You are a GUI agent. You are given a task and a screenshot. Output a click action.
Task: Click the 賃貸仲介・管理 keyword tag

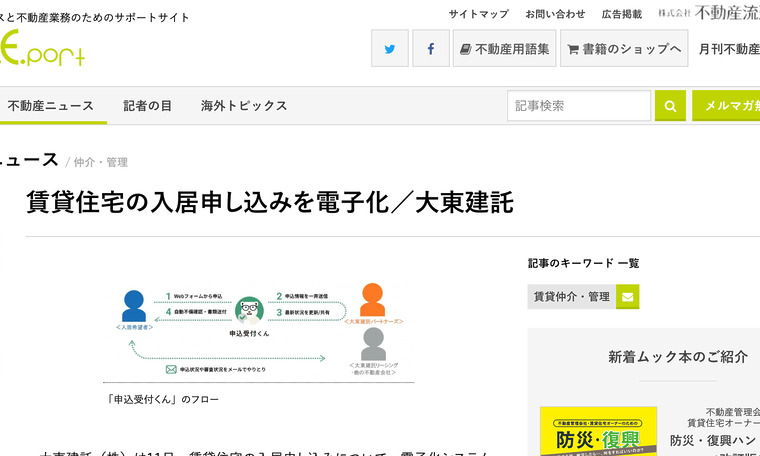[571, 296]
